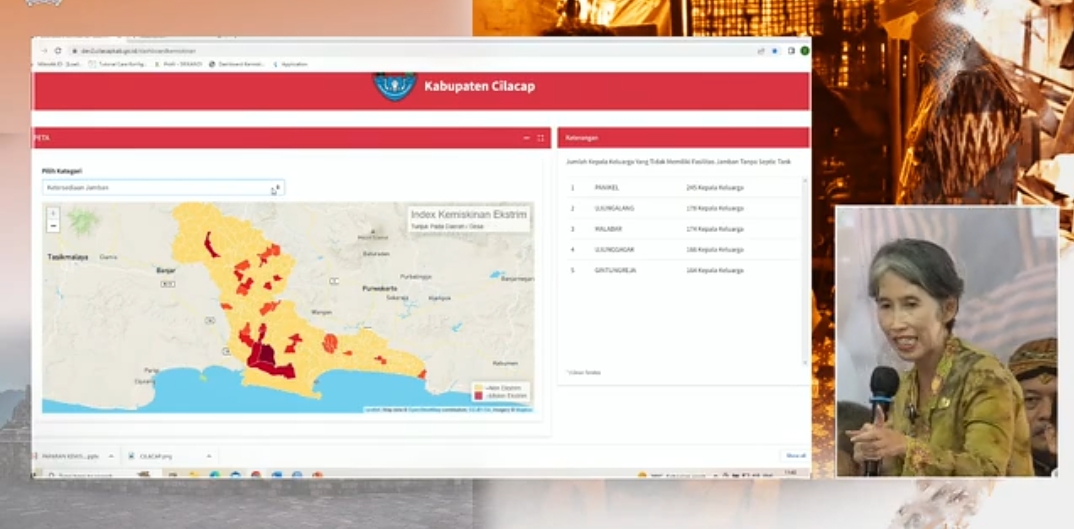Open the Pilih Kategori dropdown
This screenshot has height=529, width=1074.
point(163,188)
